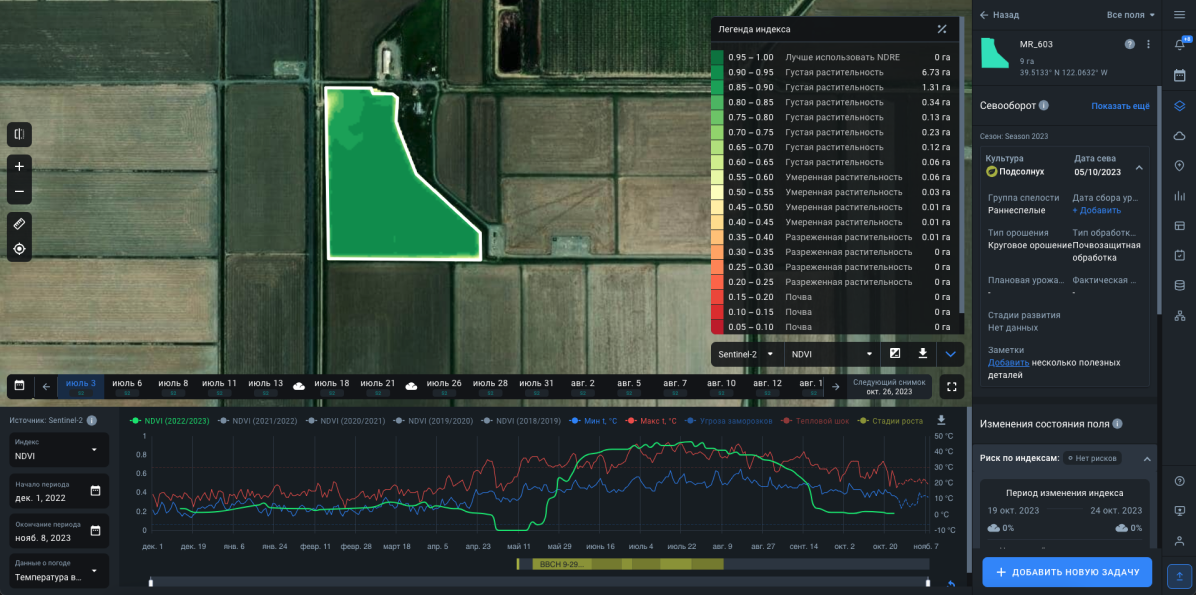Expand the Все поля dropdown
Image resolution: width=1196 pixels, height=595 pixels.
point(1130,14)
